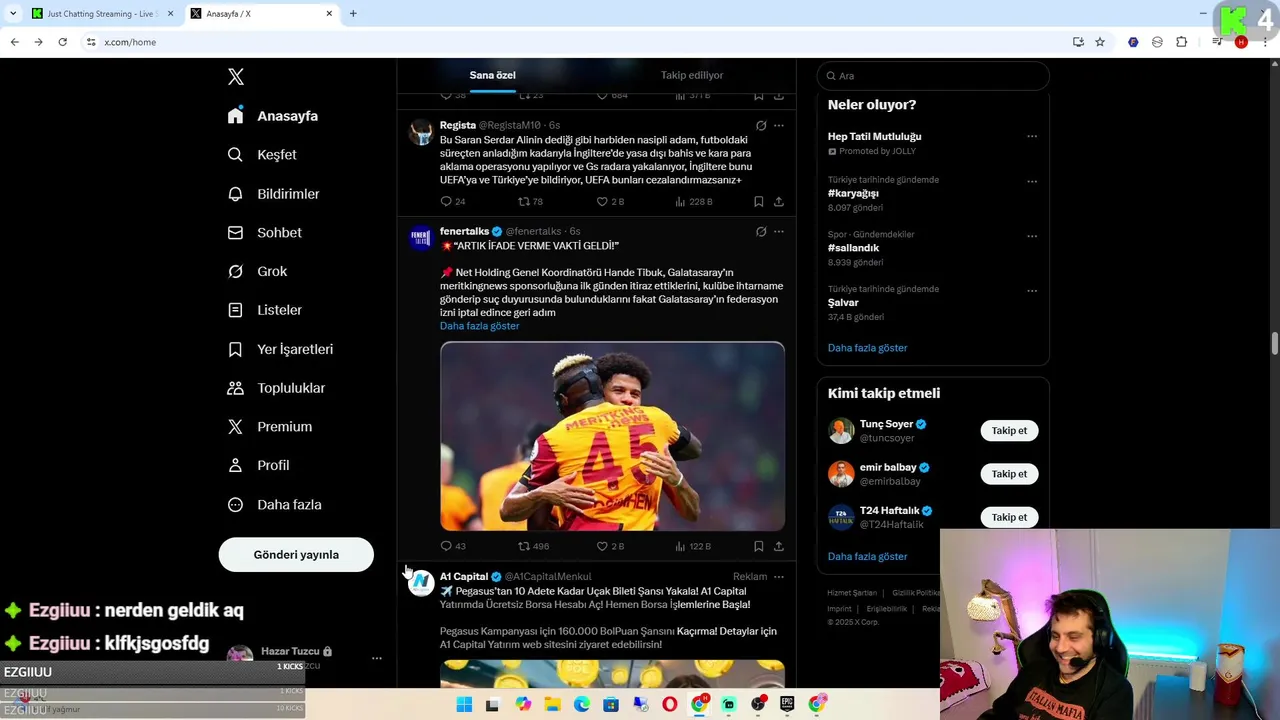The width and height of the screenshot is (1280, 720).
Task: Open the Windows Start menu
Action: click(x=464, y=705)
